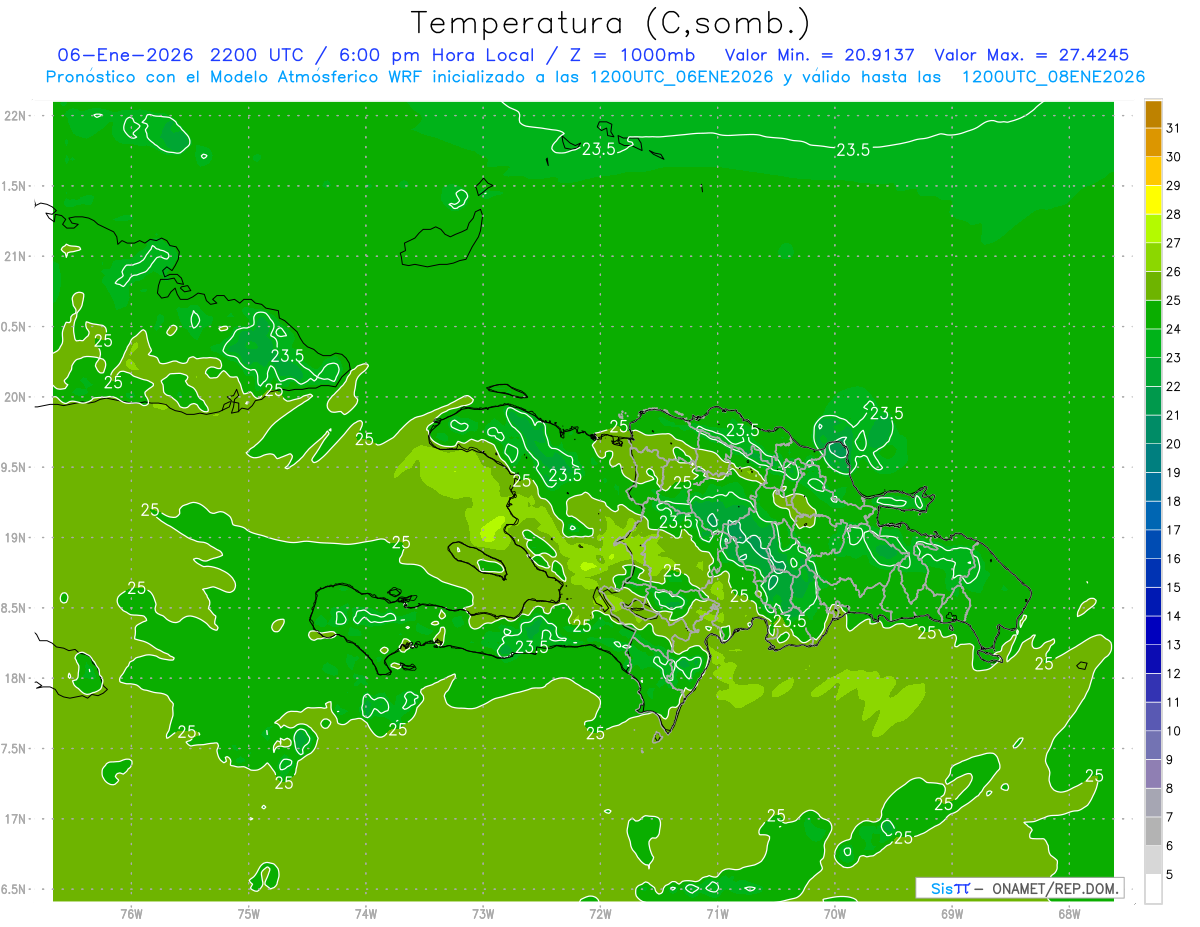Click the 73W longitude axis label

click(483, 914)
